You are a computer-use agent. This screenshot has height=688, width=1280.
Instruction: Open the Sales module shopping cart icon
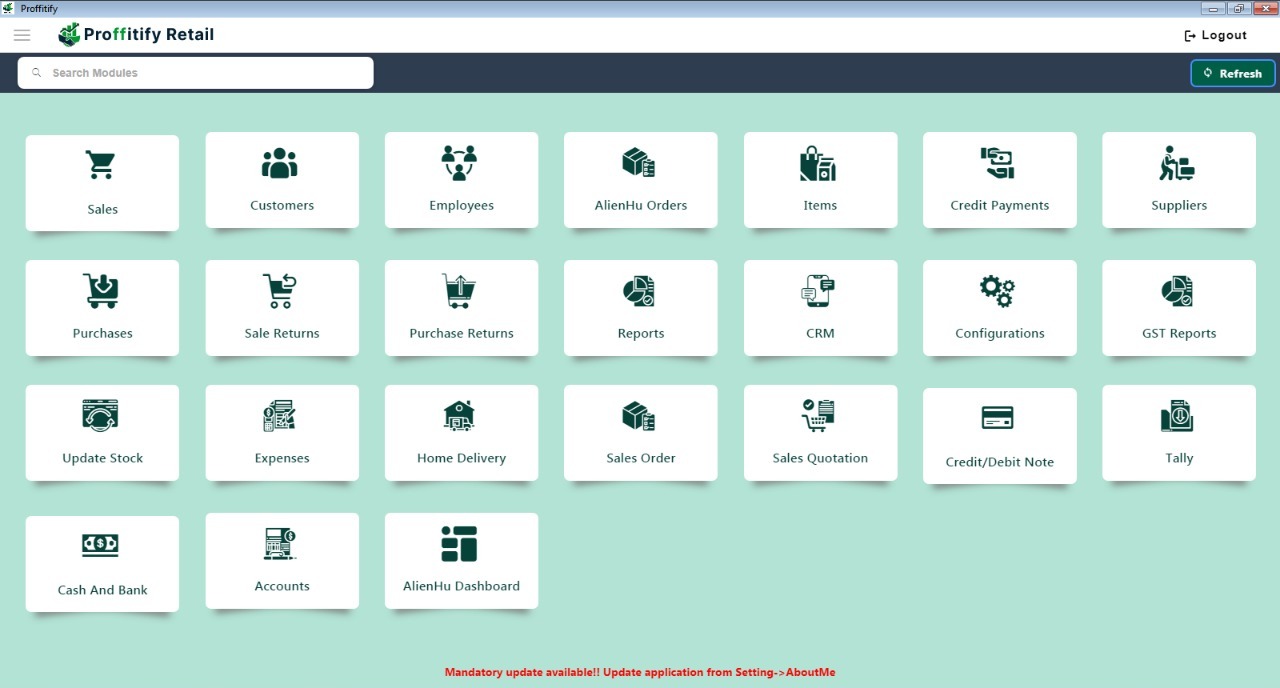coord(101,165)
